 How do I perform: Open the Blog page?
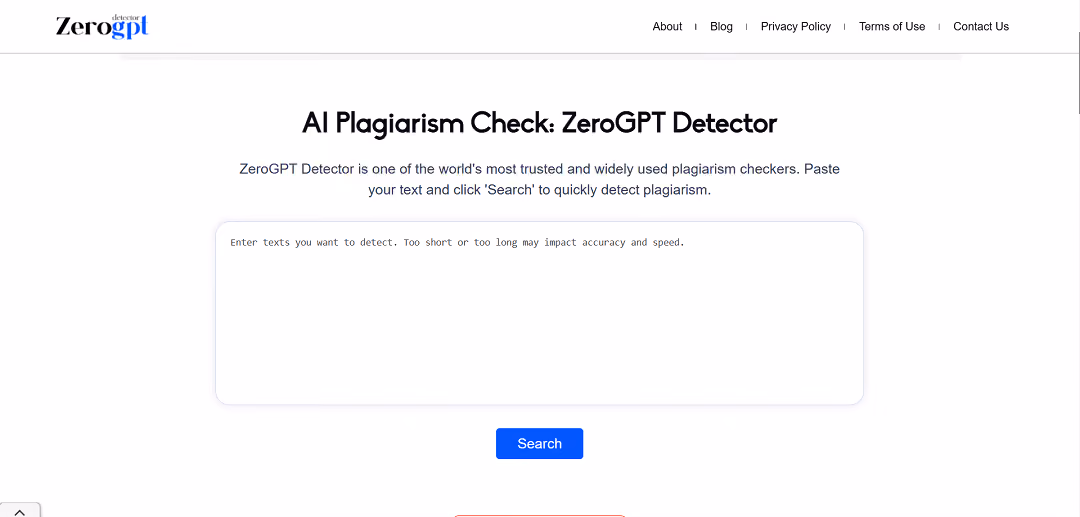[721, 27]
